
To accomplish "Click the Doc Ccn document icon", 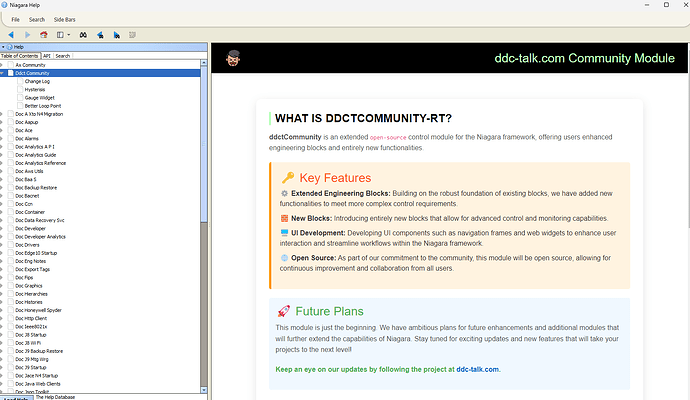I will pyautogui.click(x=11, y=204).
